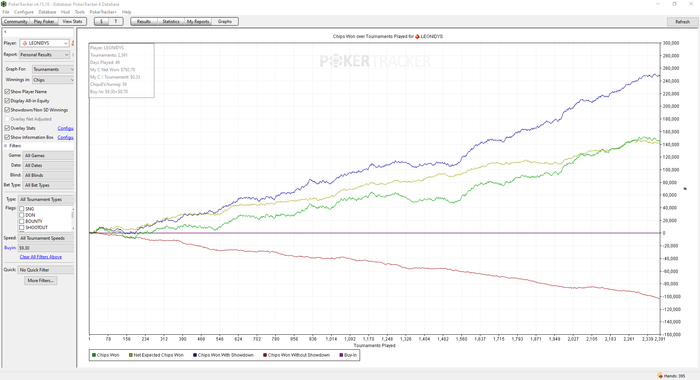
Task: Click the LEONIDYS site icon in player dropdown
Action: (25, 43)
